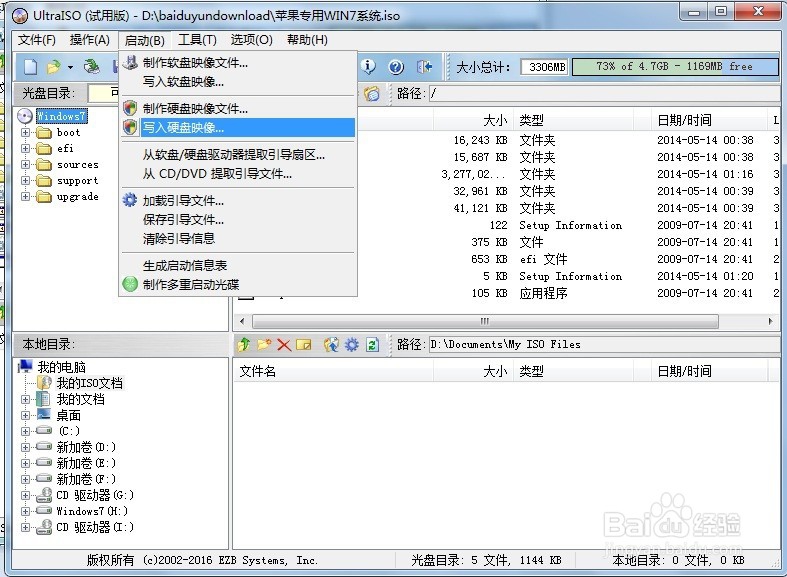The image size is (787, 577).
Task: Click the Open CD/DVD disc toolbar icon
Action: click(x=91, y=67)
